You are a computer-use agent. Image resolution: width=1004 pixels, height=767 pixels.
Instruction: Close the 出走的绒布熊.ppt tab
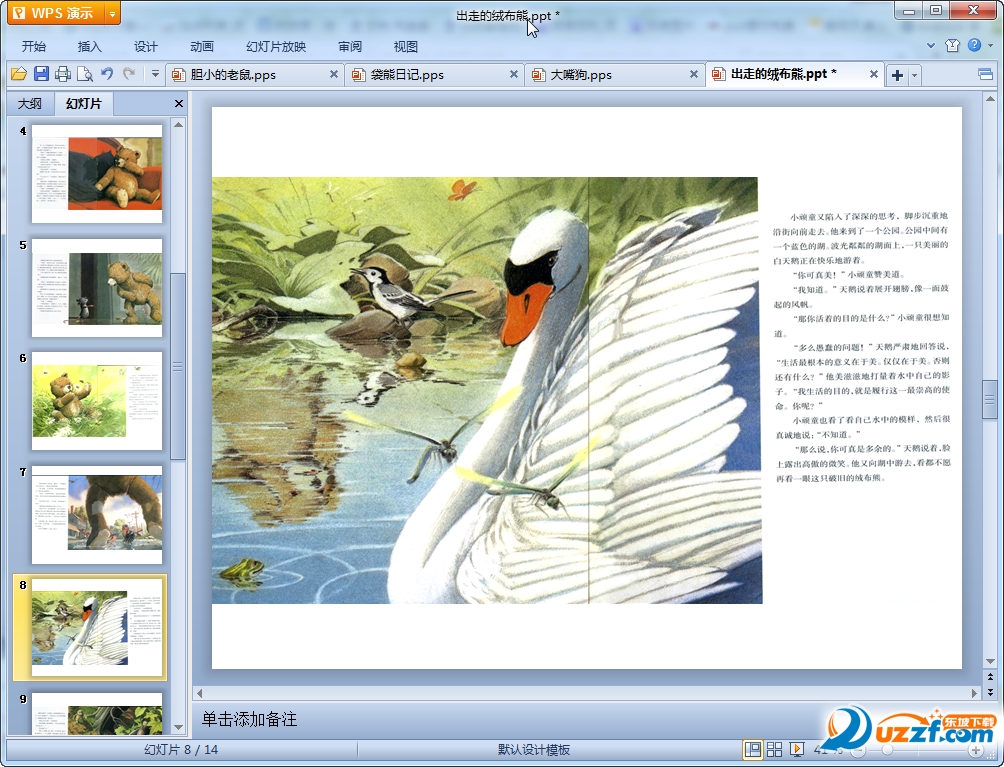click(x=873, y=74)
